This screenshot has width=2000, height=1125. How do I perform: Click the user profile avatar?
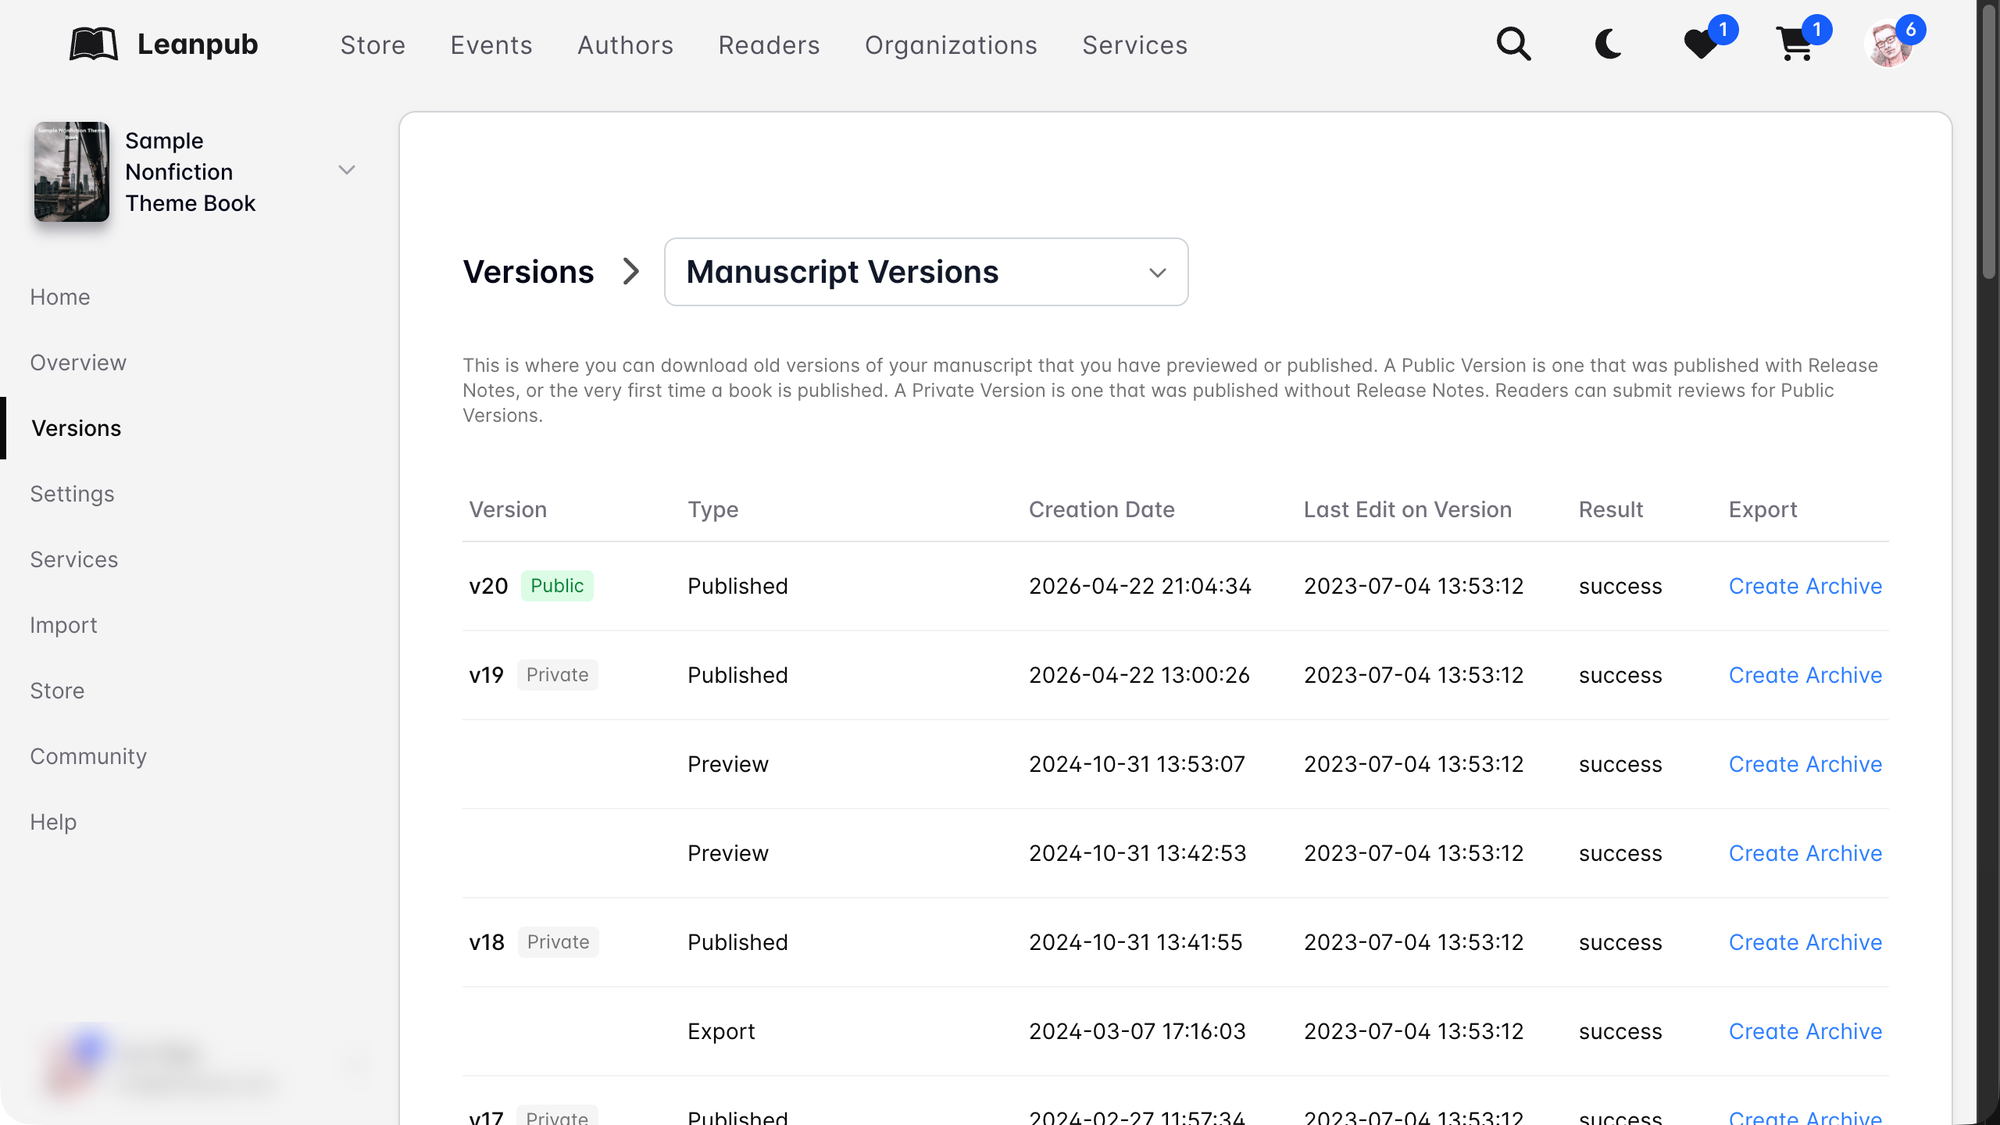click(x=1889, y=44)
